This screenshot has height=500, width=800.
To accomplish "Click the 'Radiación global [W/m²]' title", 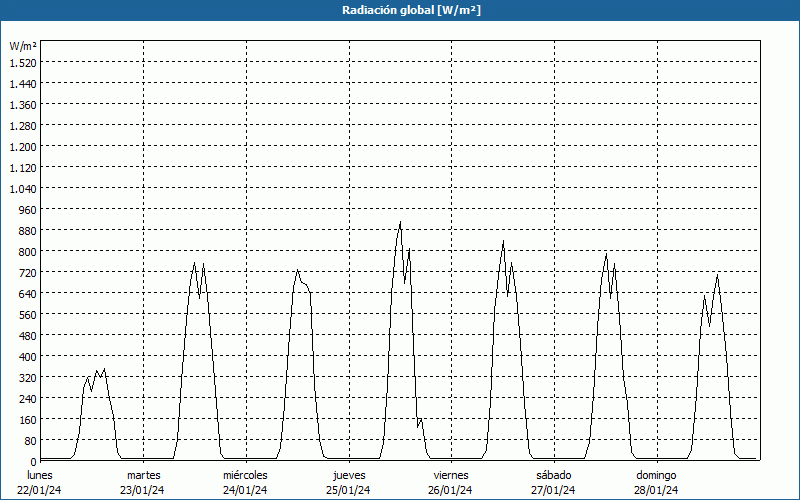I will (411, 10).
